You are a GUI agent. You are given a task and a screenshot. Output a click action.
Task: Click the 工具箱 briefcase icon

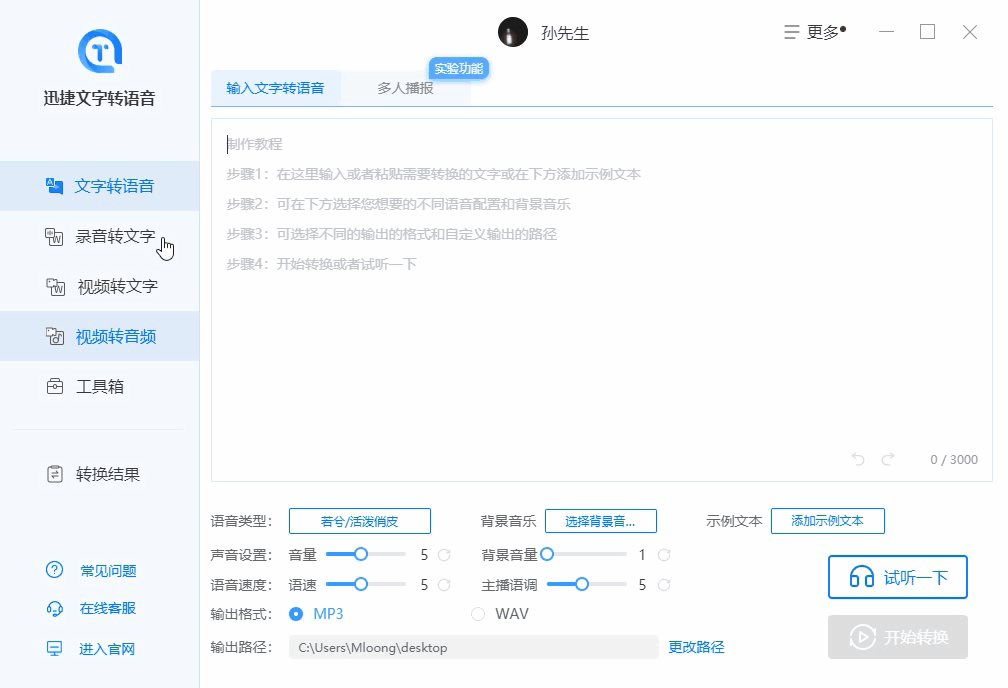click(x=55, y=386)
